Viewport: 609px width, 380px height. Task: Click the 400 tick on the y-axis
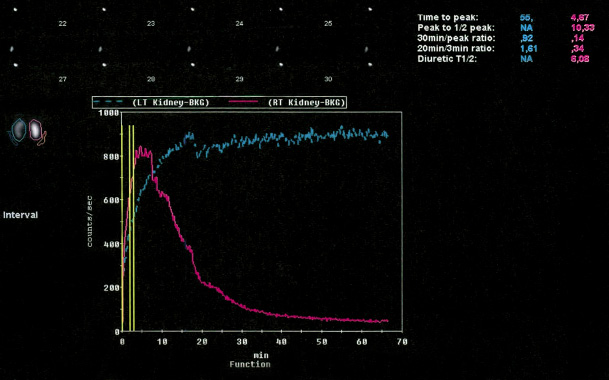pyautogui.click(x=111, y=244)
